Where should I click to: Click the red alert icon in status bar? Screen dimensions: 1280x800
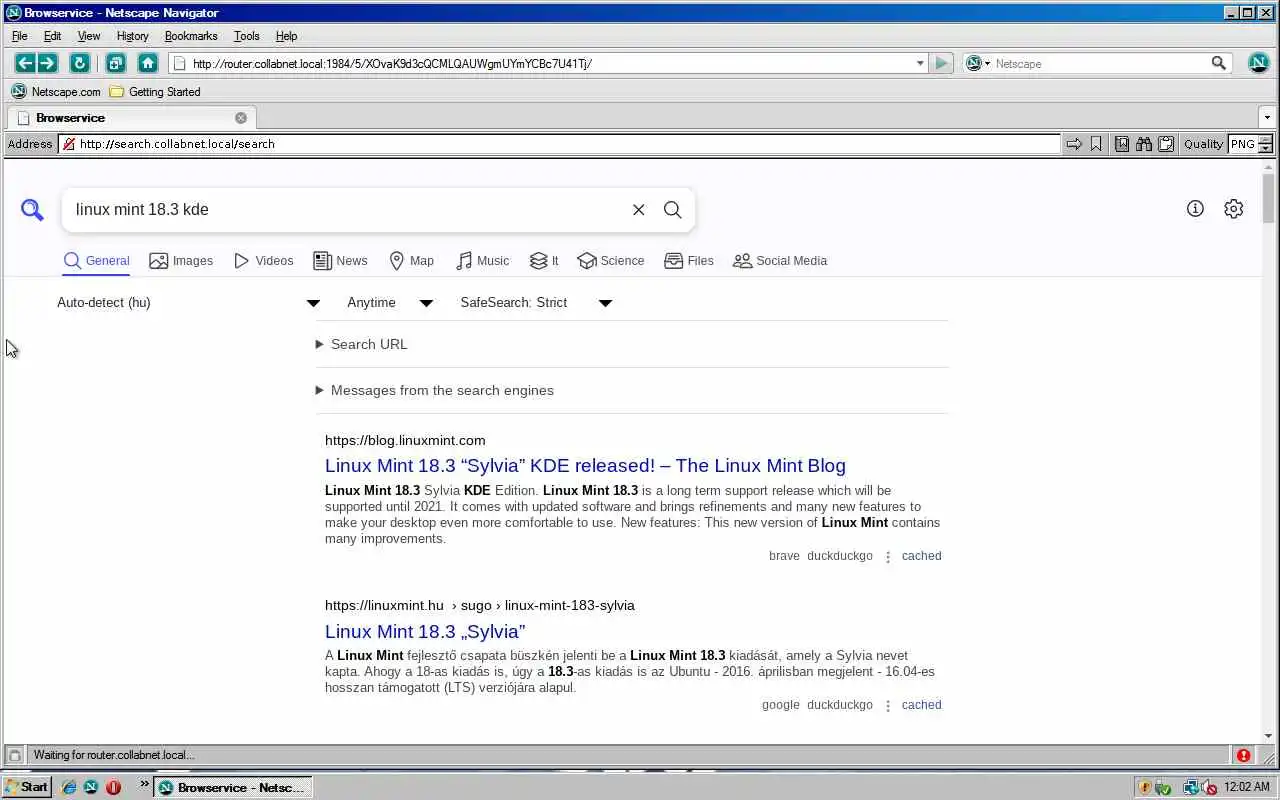(x=1243, y=755)
